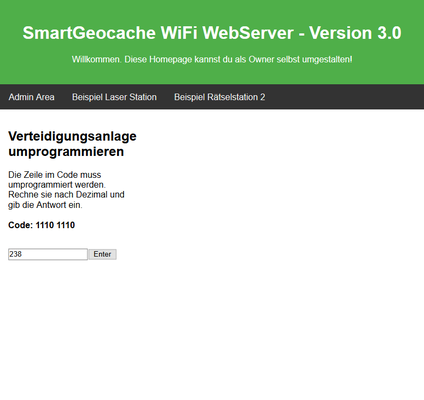Click the line 'umprogrammiert werden.'
The image size is (424, 400).
click(x=57, y=185)
